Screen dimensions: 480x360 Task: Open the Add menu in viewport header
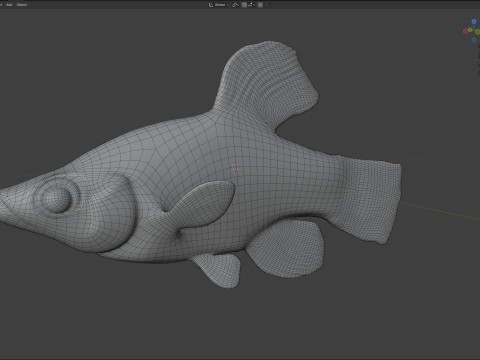coord(9,5)
